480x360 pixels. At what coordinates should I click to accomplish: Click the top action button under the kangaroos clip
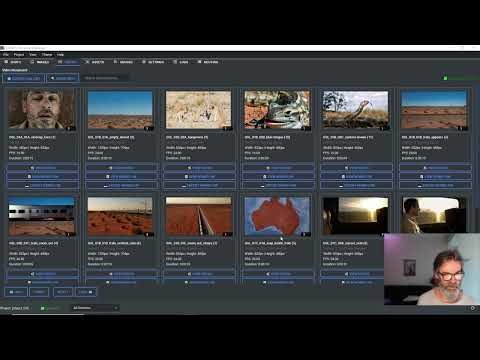[200, 168]
